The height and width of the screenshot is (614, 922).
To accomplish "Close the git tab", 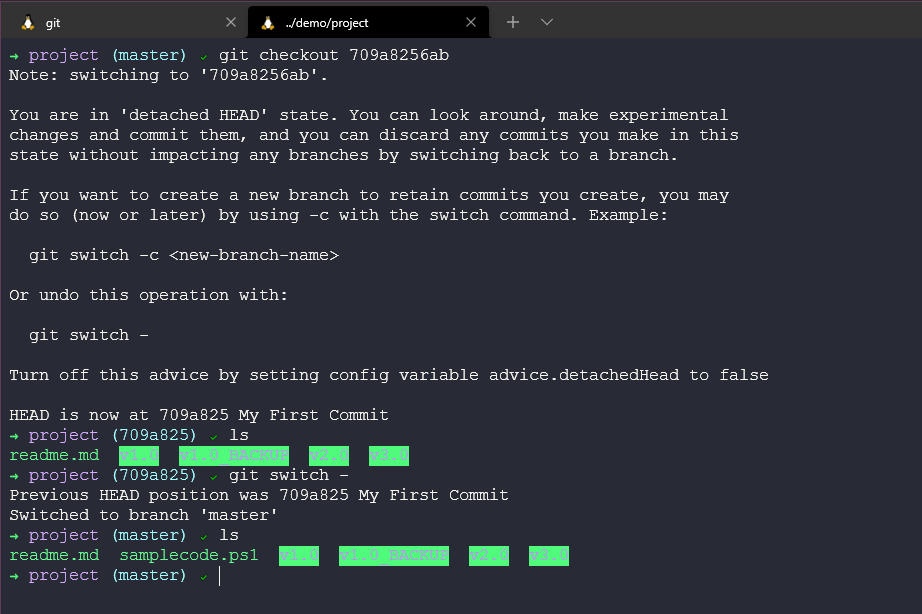I will pos(231,22).
